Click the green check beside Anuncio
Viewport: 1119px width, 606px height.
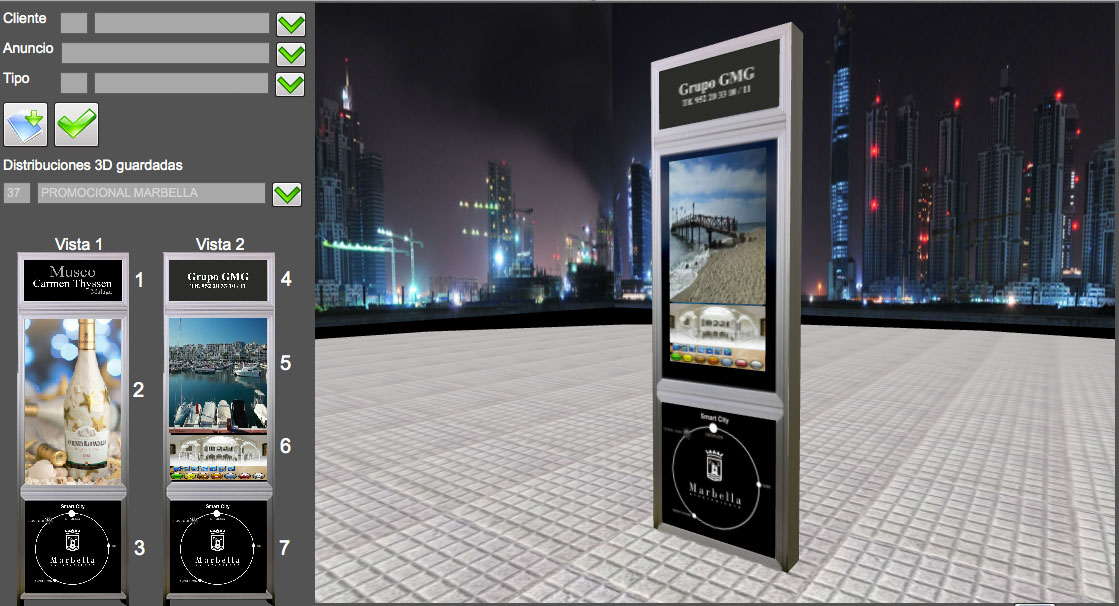click(291, 54)
